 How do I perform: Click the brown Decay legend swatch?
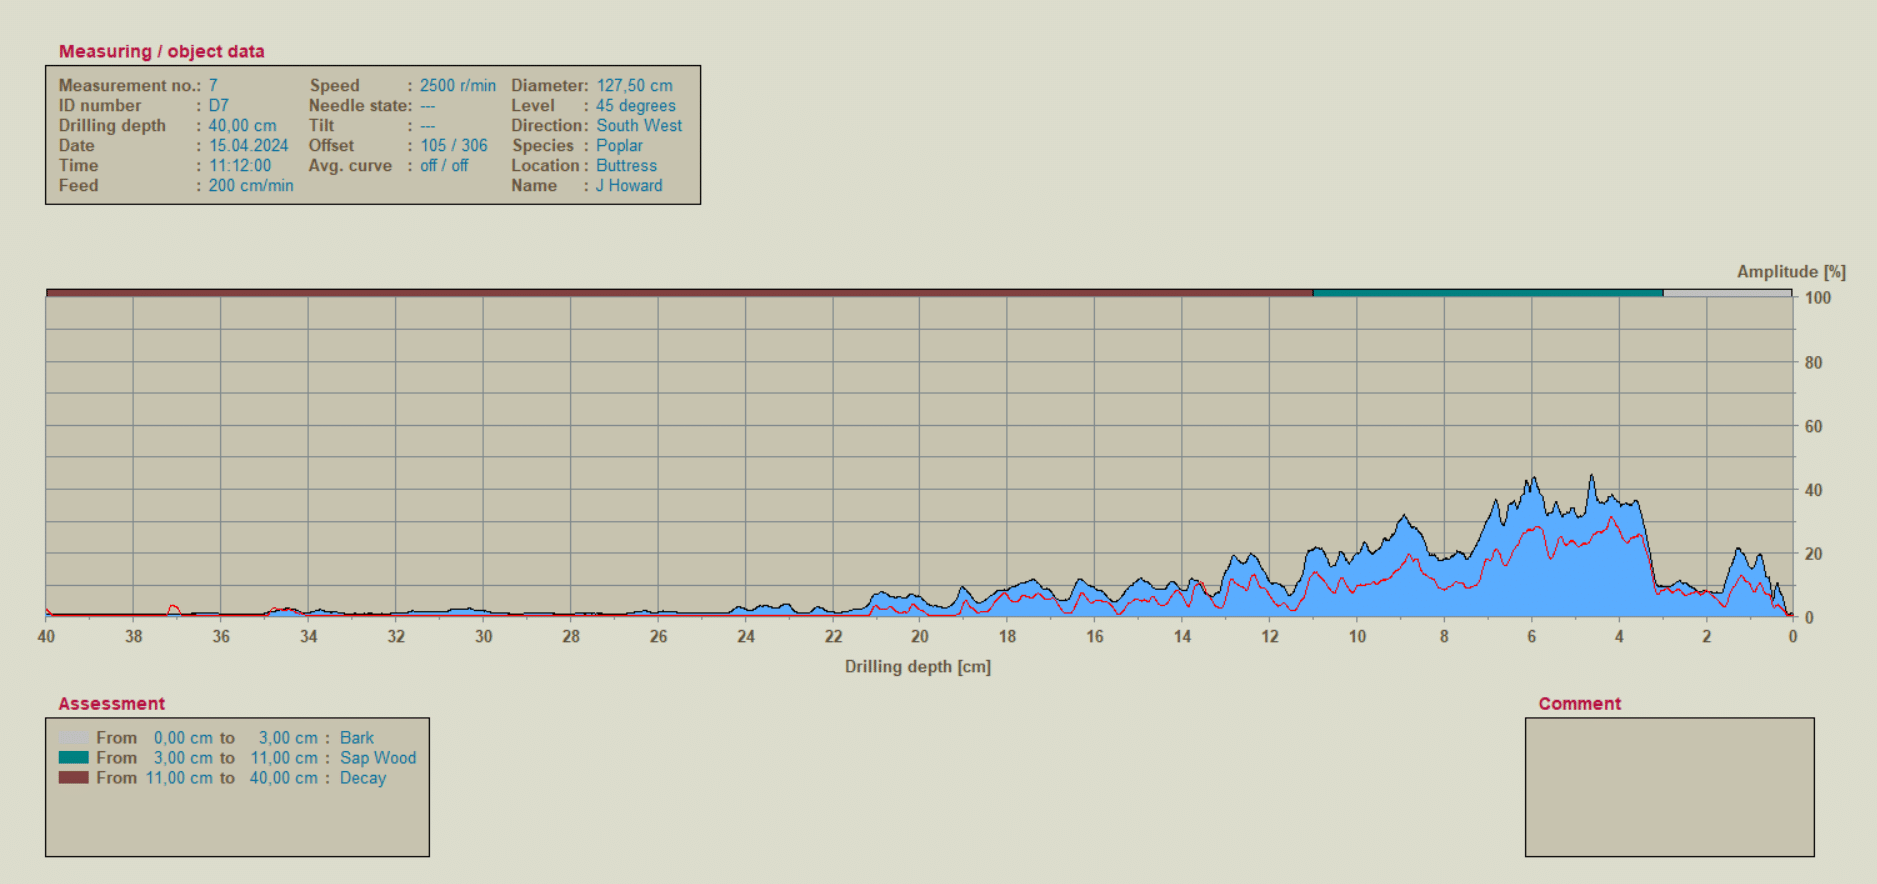pyautogui.click(x=73, y=778)
